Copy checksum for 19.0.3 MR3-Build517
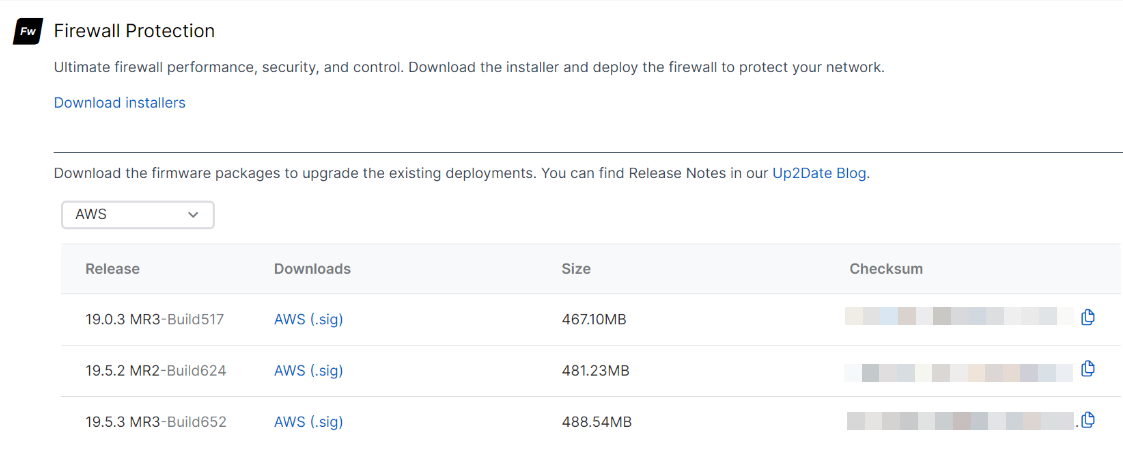The height and width of the screenshot is (457, 1123). pos(1088,318)
